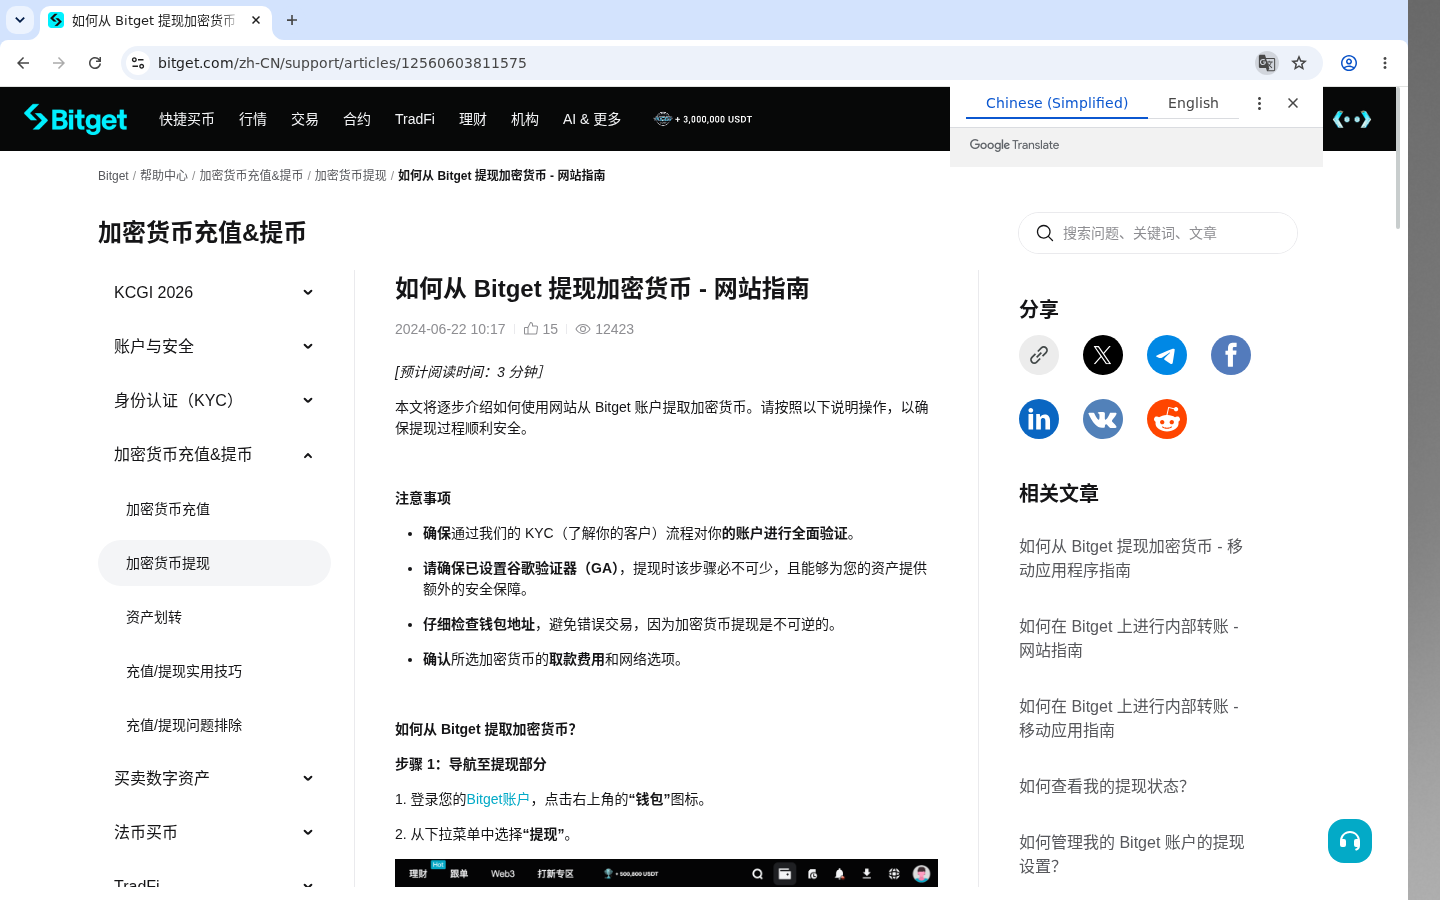Share article on VK
This screenshot has width=1440, height=900.
point(1103,419)
